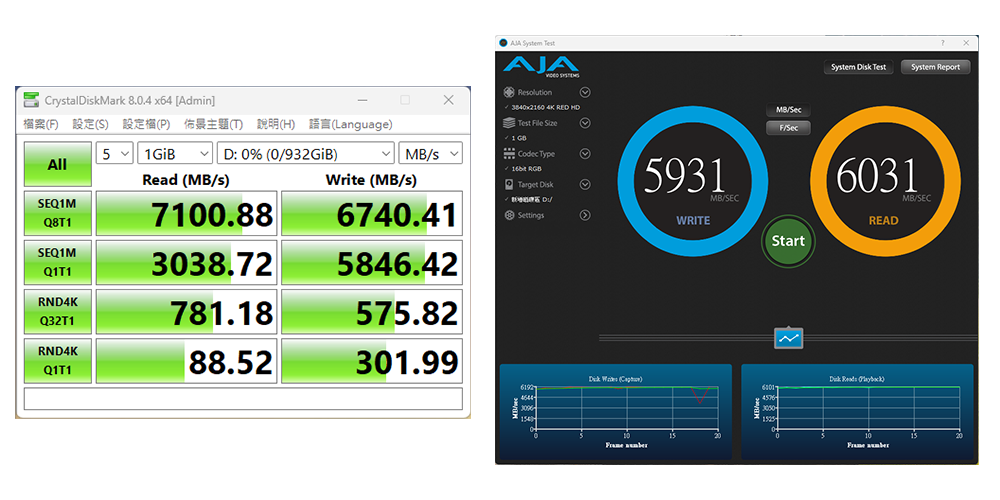Open the 語言(Language) menu
Image resolution: width=1000 pixels, height=500 pixels.
350,124
